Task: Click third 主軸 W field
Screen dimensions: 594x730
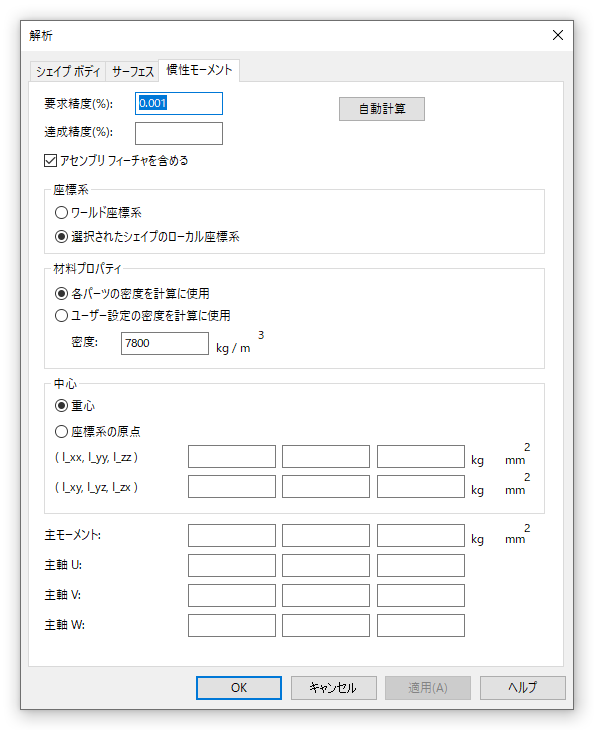Action: [x=421, y=625]
